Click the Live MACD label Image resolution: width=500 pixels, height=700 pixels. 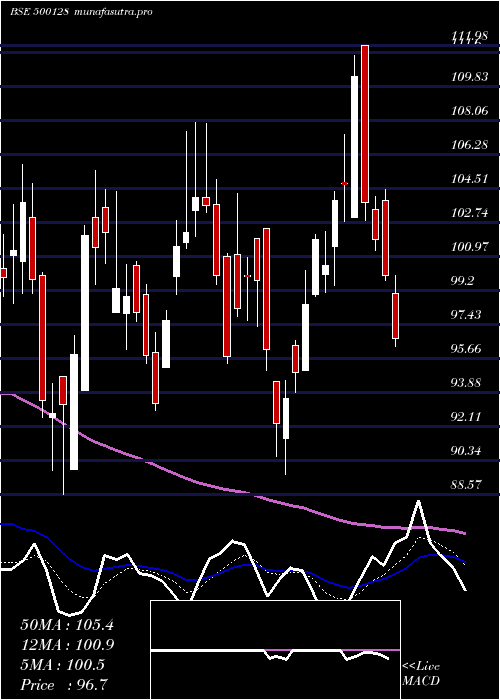[x=421, y=673]
